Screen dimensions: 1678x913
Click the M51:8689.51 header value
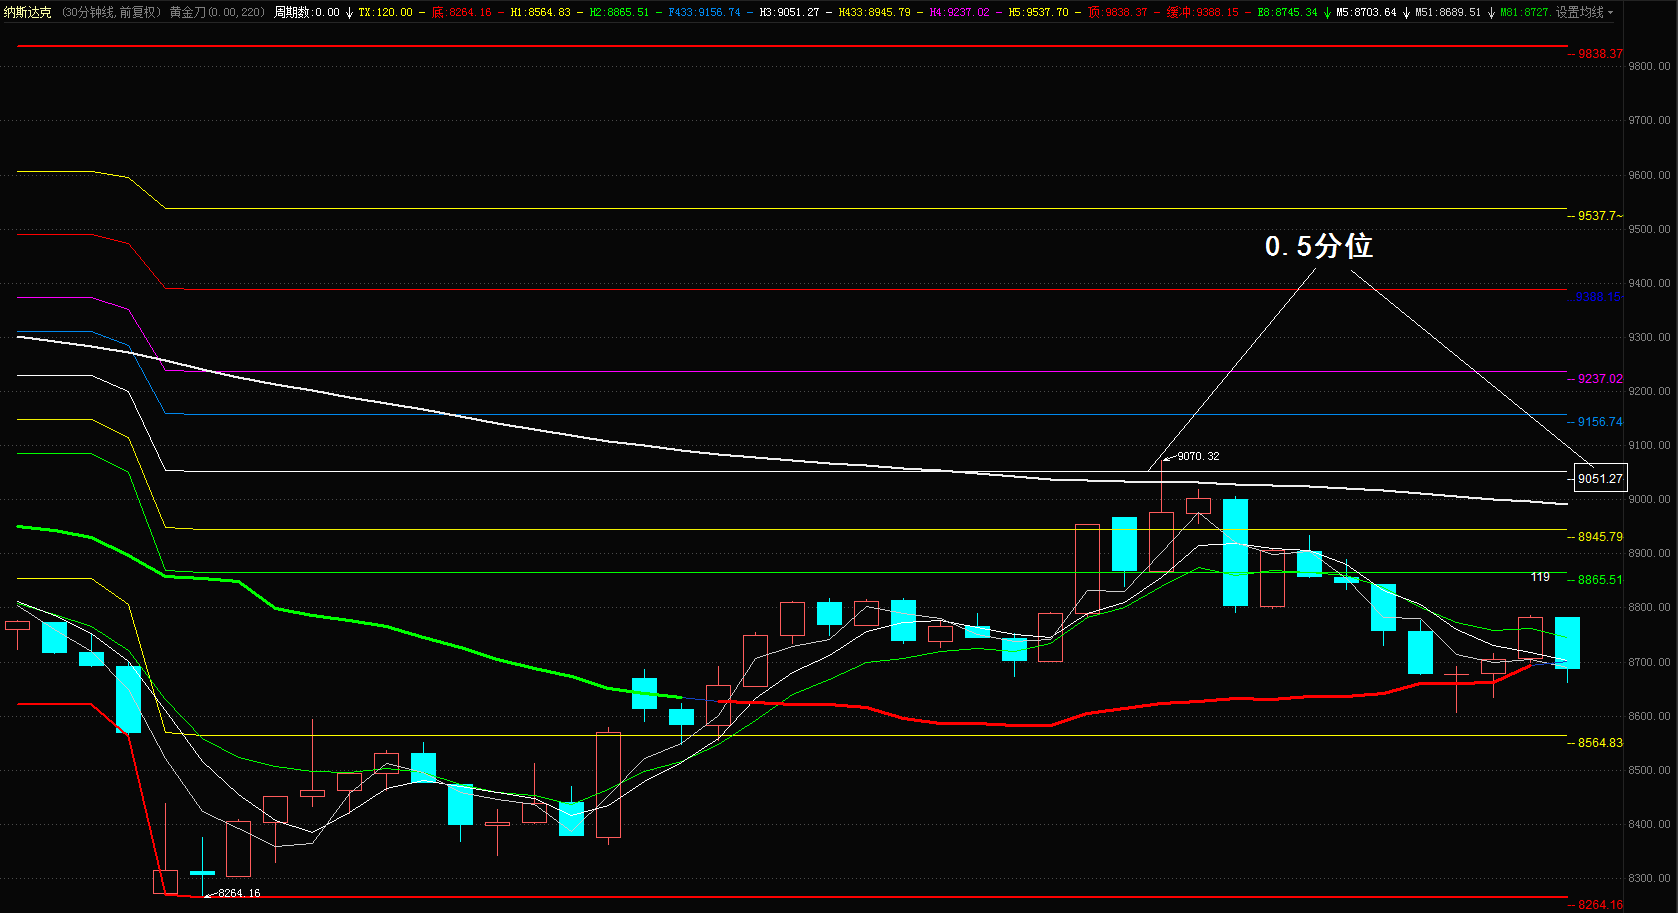coord(1448,12)
